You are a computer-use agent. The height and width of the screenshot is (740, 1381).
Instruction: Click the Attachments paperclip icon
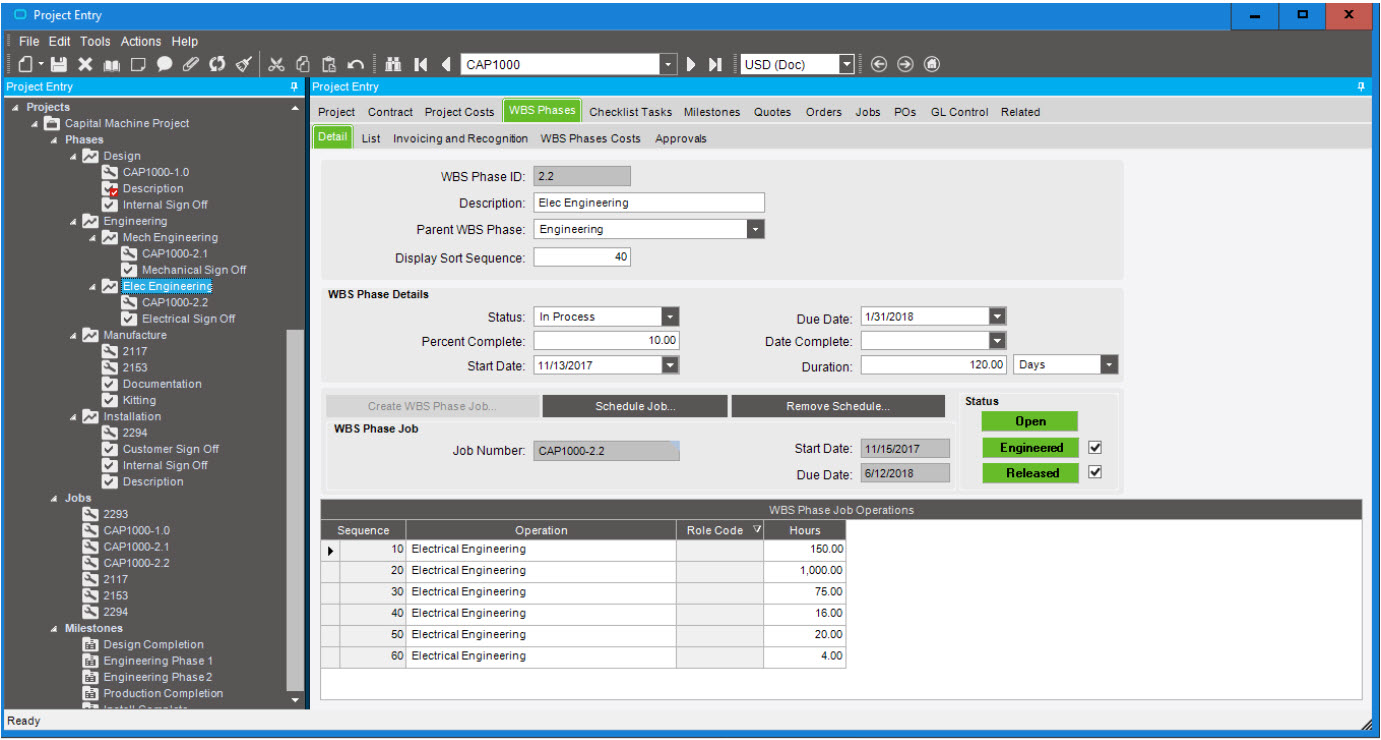[x=190, y=64]
